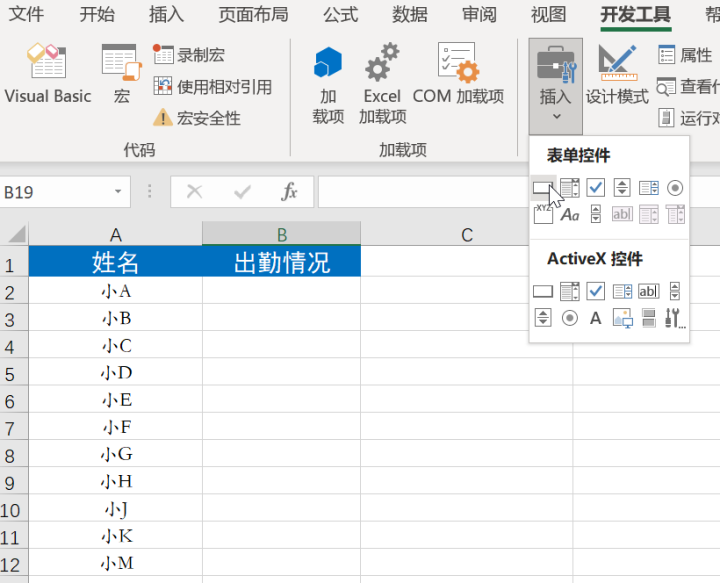The height and width of the screenshot is (583, 720).
Task: Select ActiveX Spin Button icon
Action: 543,318
